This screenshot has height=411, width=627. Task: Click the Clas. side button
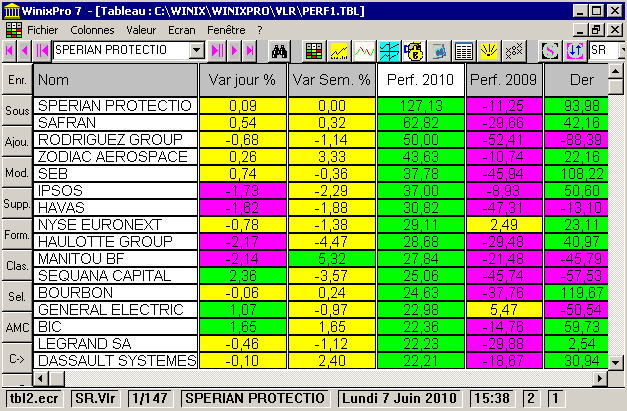pos(17,265)
